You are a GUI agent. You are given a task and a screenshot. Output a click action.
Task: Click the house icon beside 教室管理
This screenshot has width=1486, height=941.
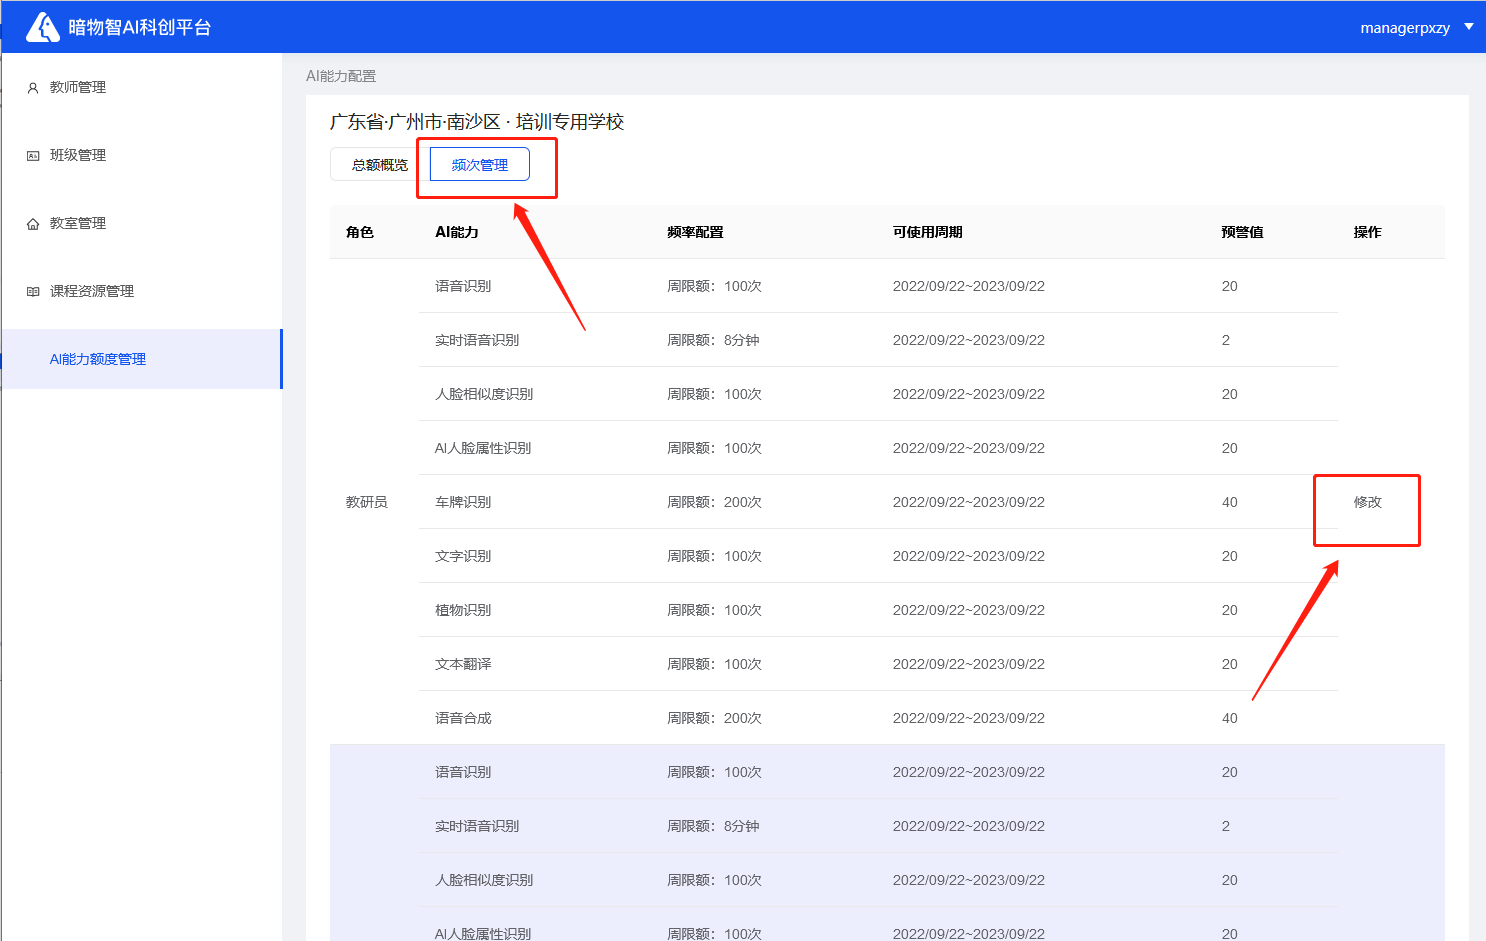33,224
